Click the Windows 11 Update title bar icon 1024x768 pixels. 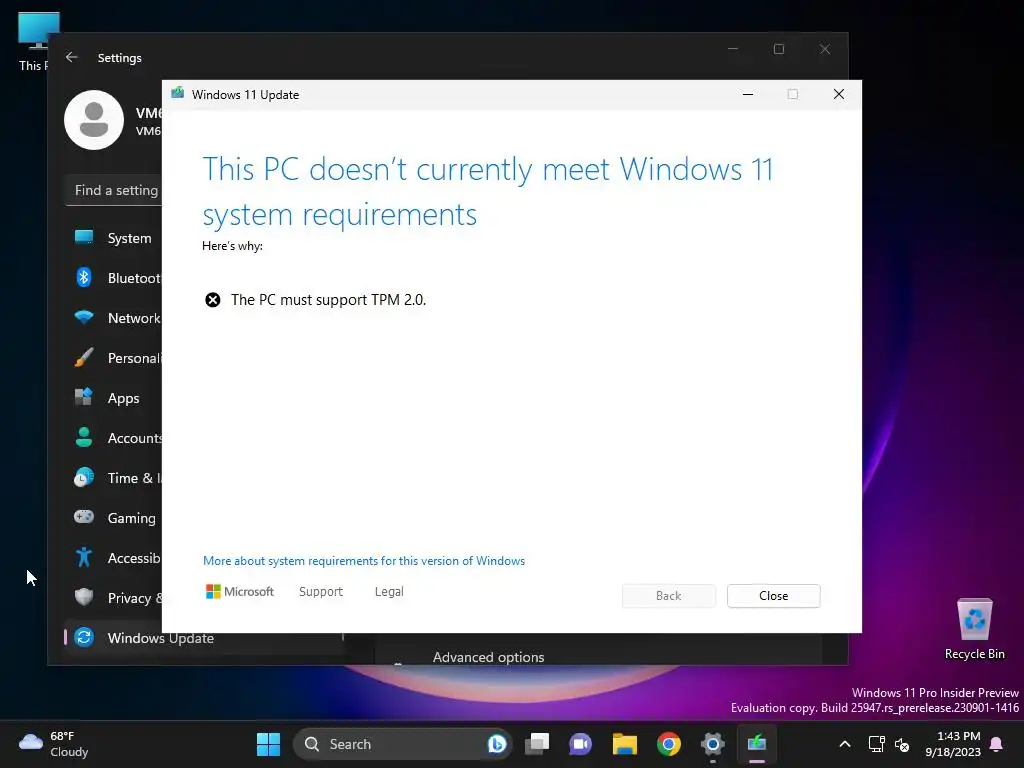pyautogui.click(x=178, y=94)
